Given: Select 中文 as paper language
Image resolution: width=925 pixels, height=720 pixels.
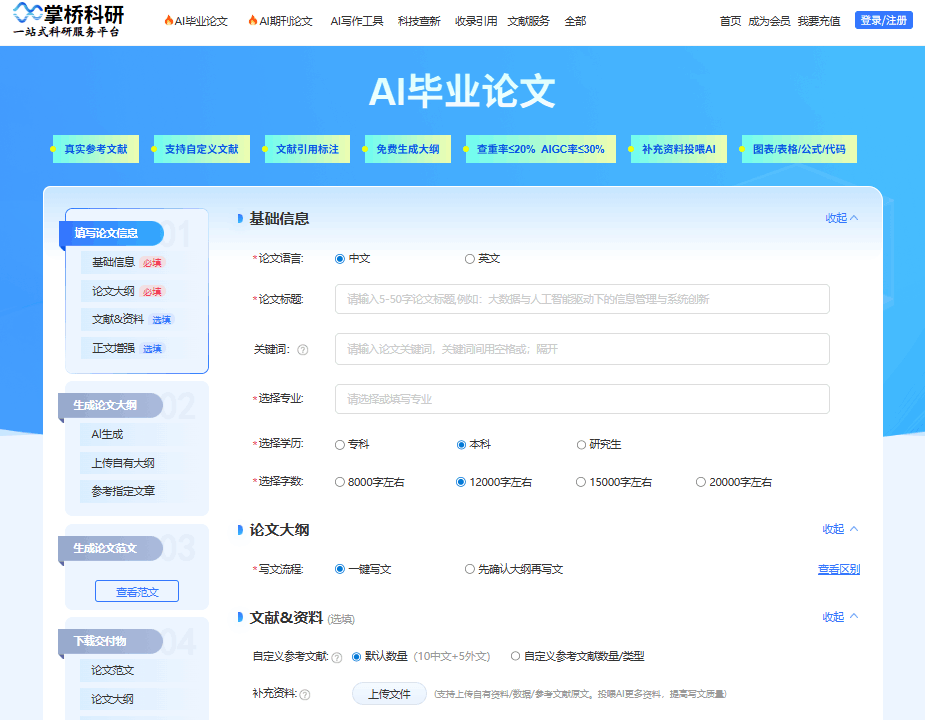Looking at the screenshot, I should (x=340, y=259).
